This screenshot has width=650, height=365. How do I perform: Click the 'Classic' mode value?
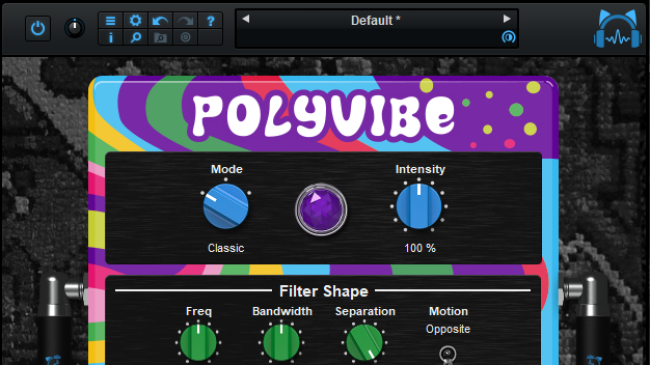(226, 248)
